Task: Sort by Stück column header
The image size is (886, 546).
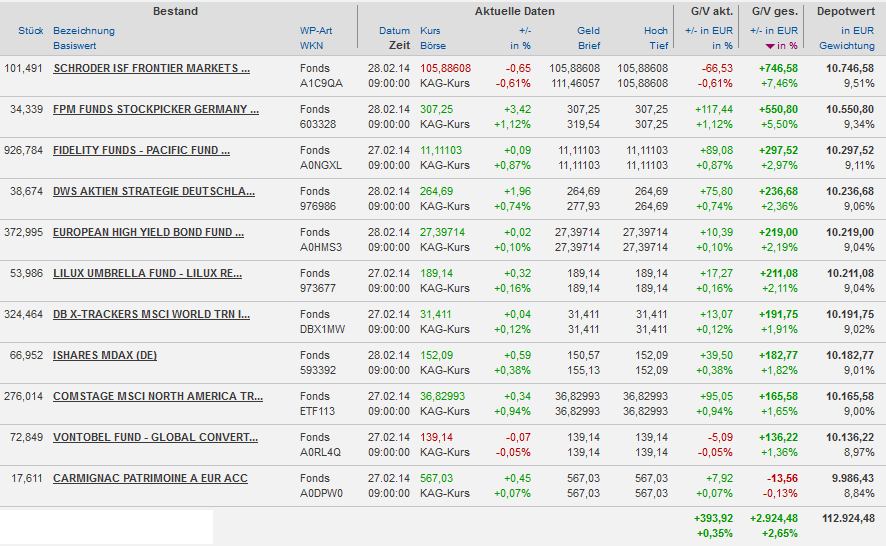Action: tap(31, 31)
